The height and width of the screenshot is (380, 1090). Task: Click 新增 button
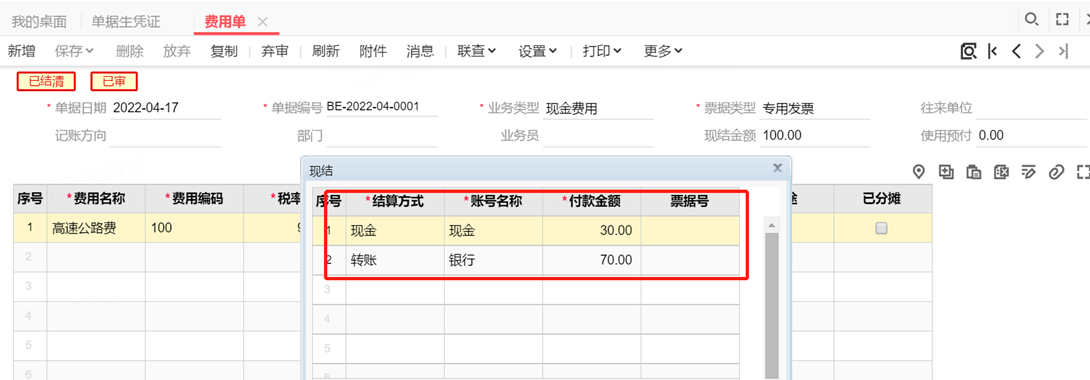(x=22, y=51)
